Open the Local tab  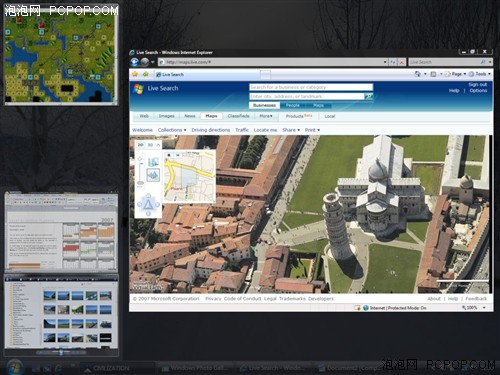click(329, 116)
